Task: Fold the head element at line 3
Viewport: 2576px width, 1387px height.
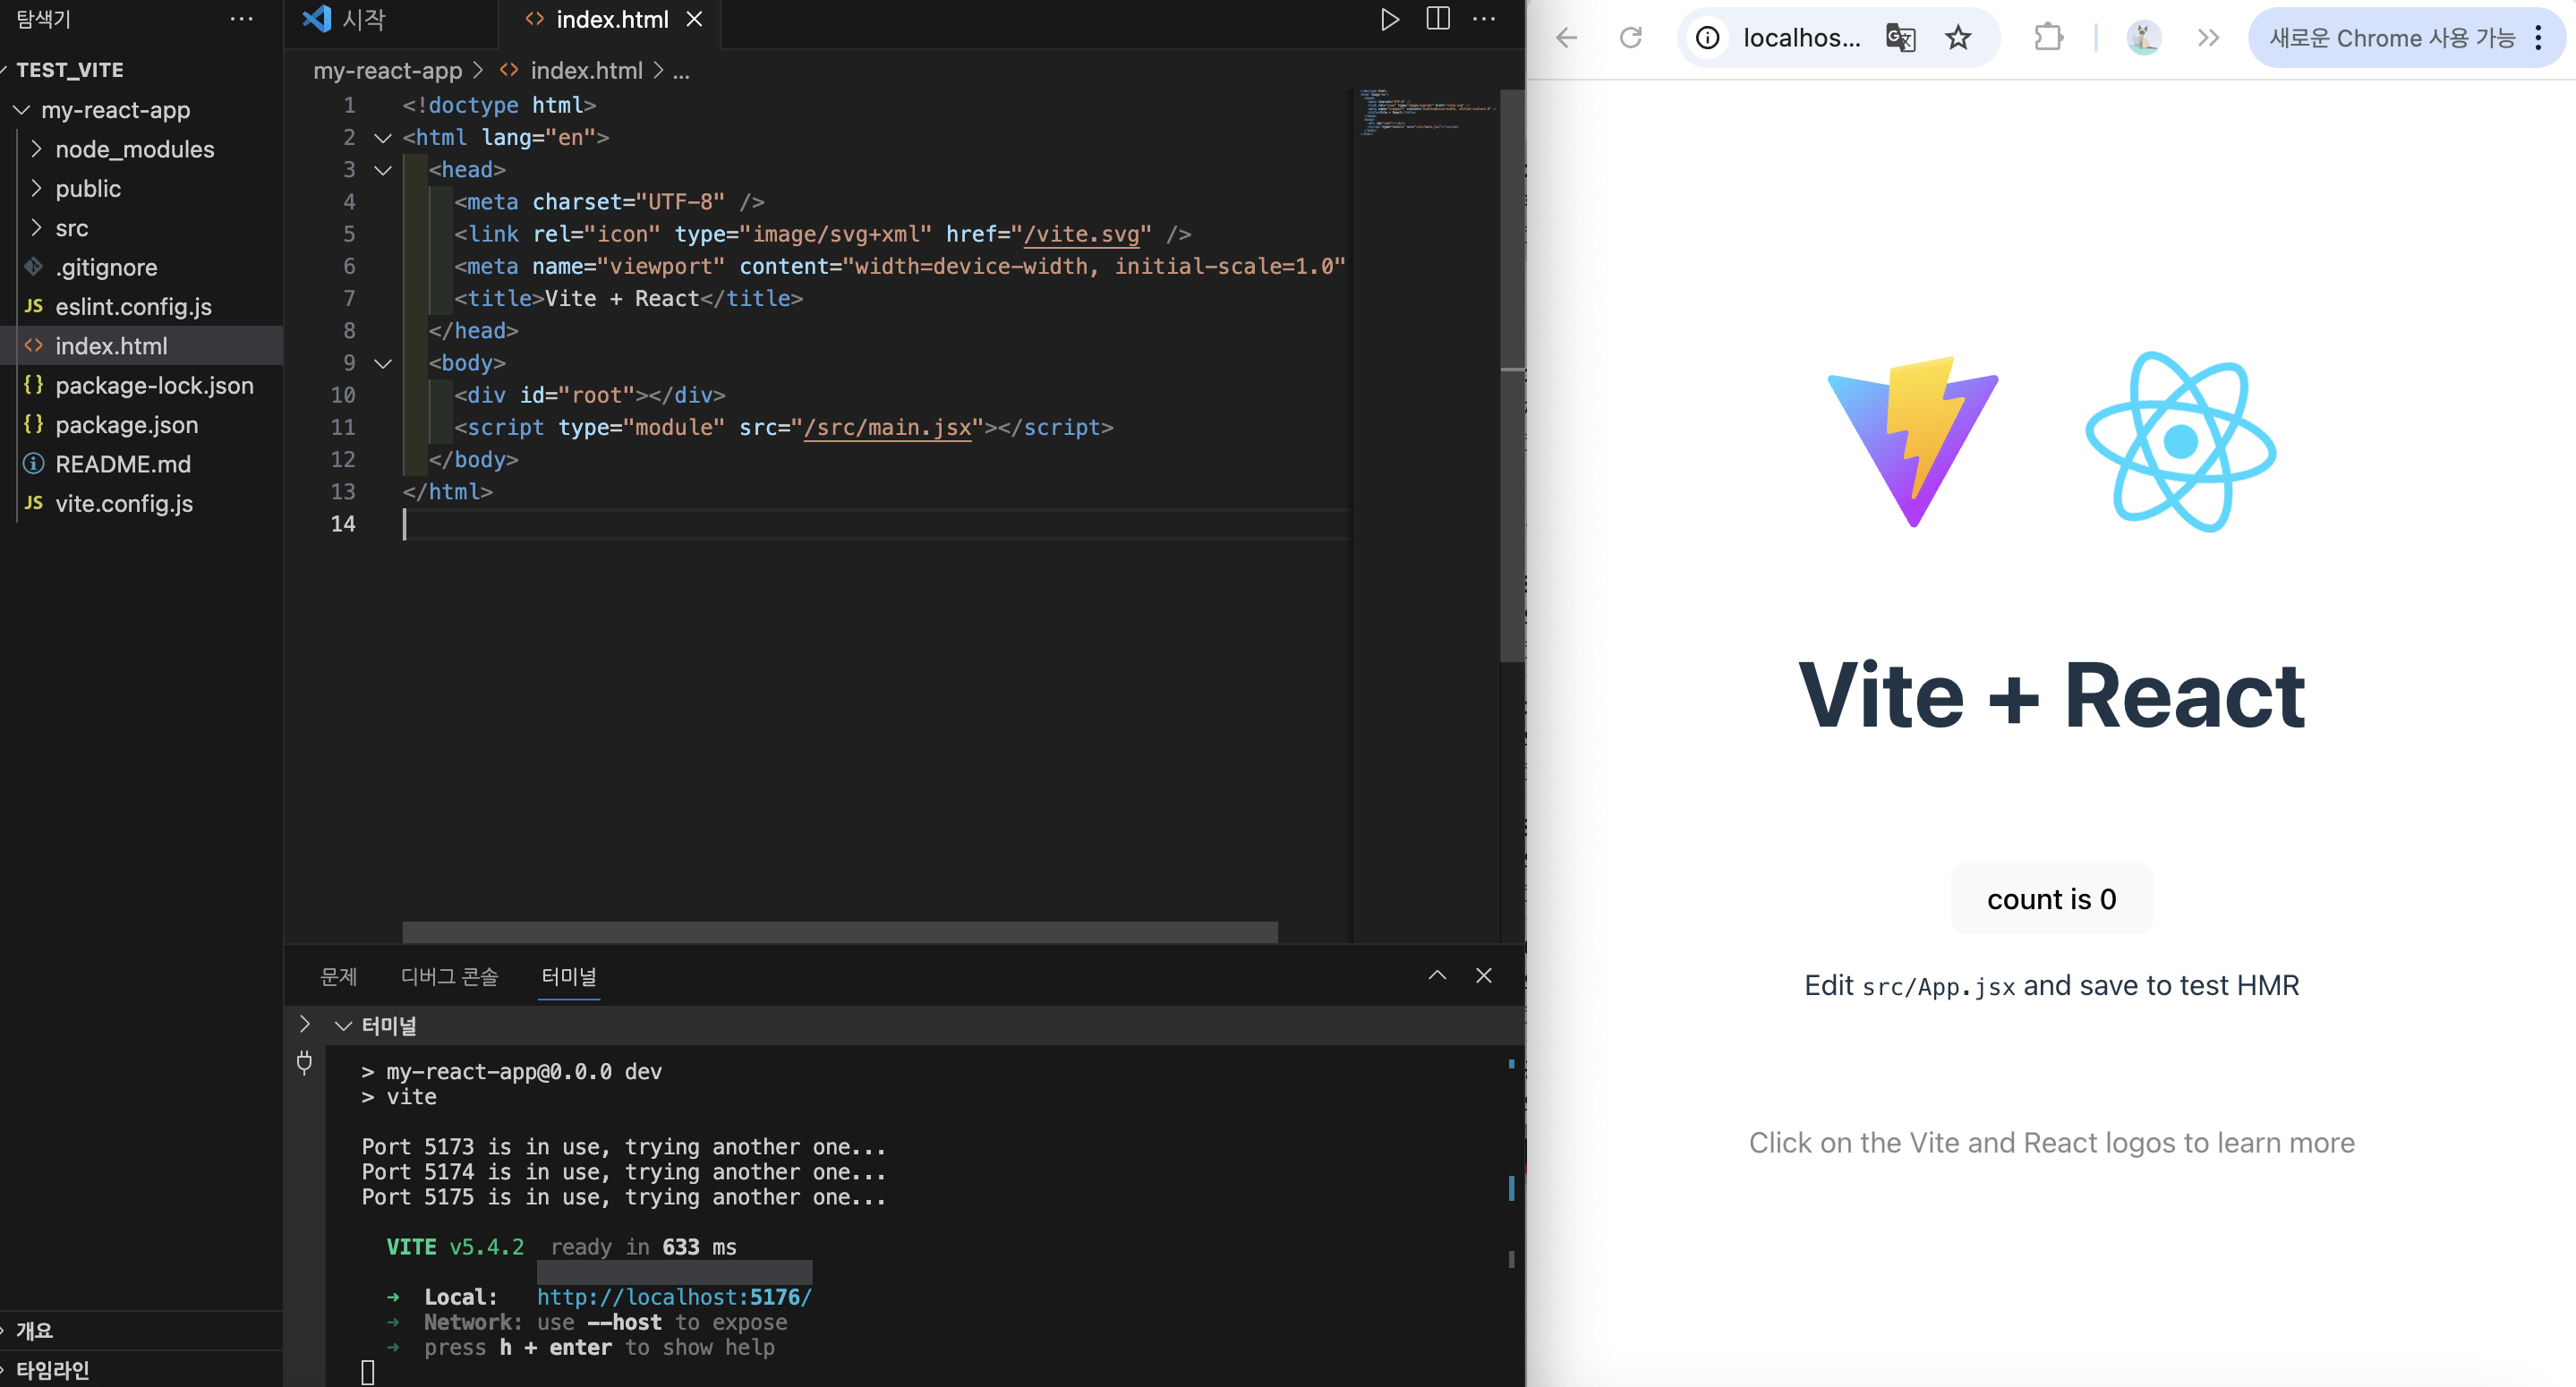Action: pyautogui.click(x=383, y=170)
